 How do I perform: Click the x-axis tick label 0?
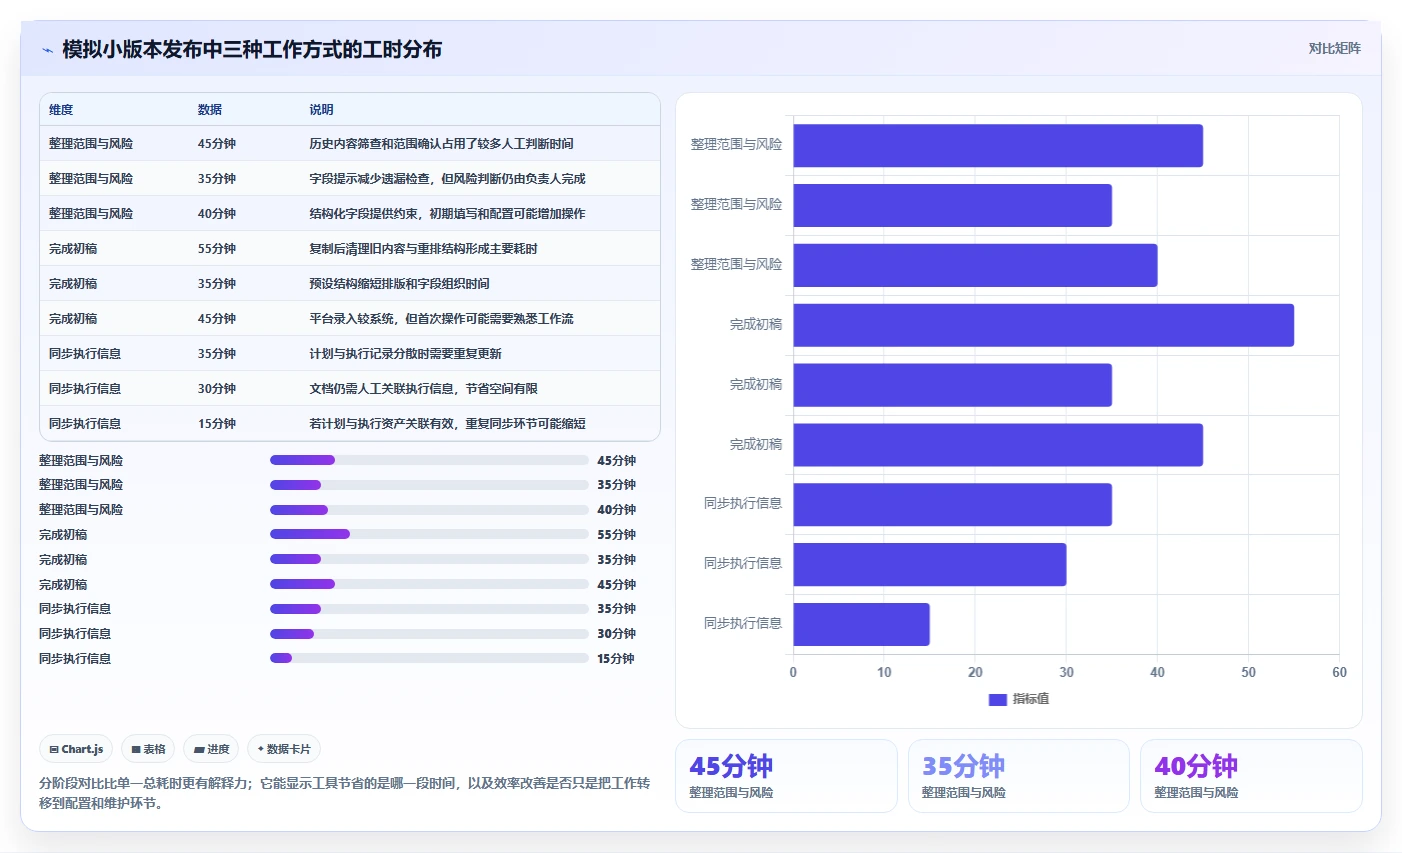[x=793, y=672]
